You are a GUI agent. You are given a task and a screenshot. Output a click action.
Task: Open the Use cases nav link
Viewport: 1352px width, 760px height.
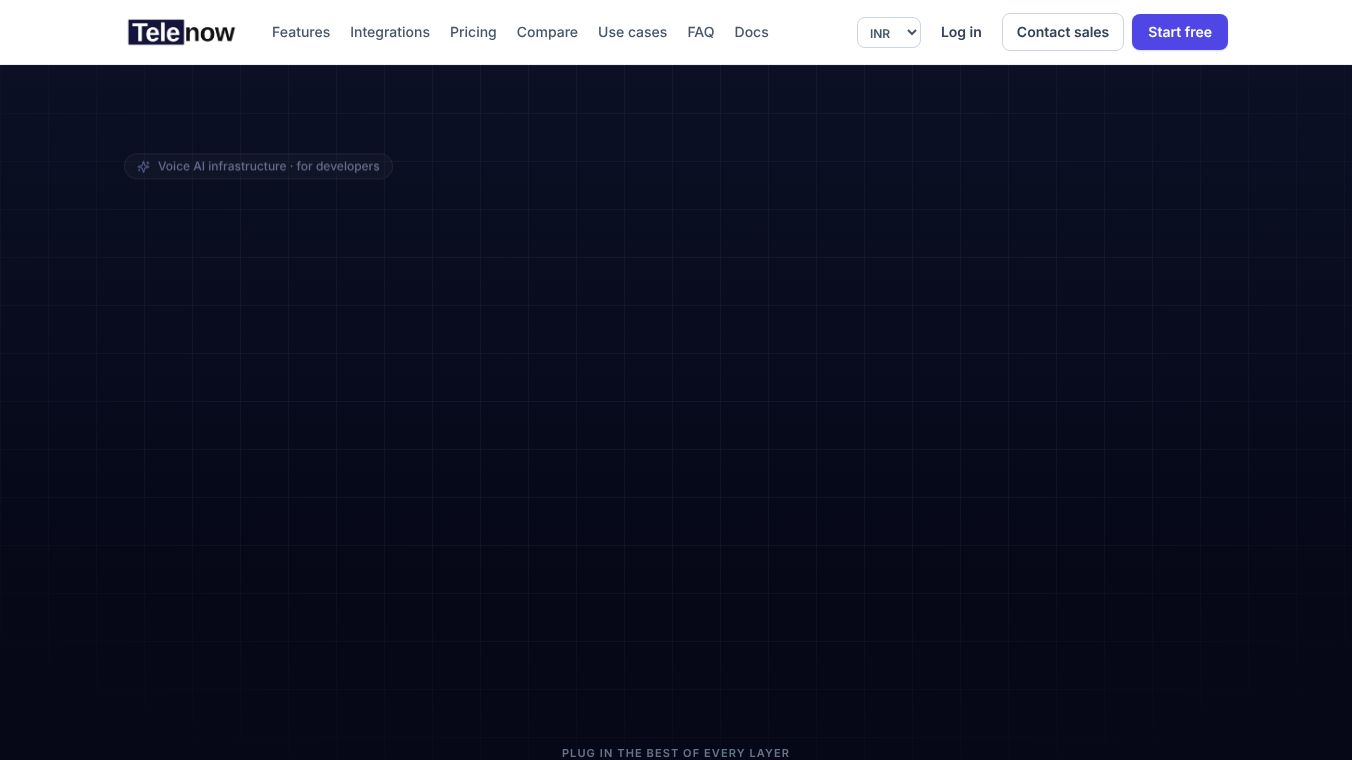(x=632, y=32)
